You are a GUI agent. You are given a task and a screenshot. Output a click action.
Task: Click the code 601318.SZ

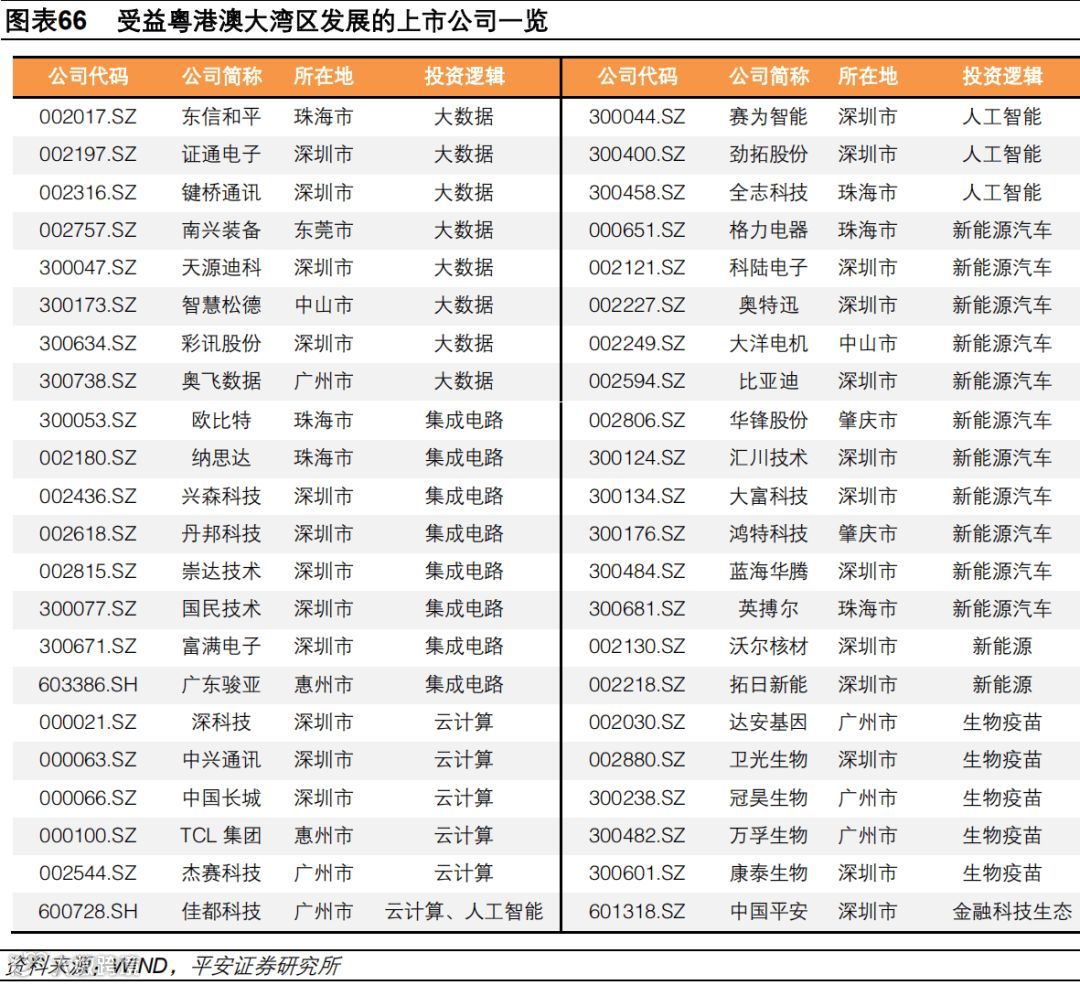pyautogui.click(x=637, y=911)
